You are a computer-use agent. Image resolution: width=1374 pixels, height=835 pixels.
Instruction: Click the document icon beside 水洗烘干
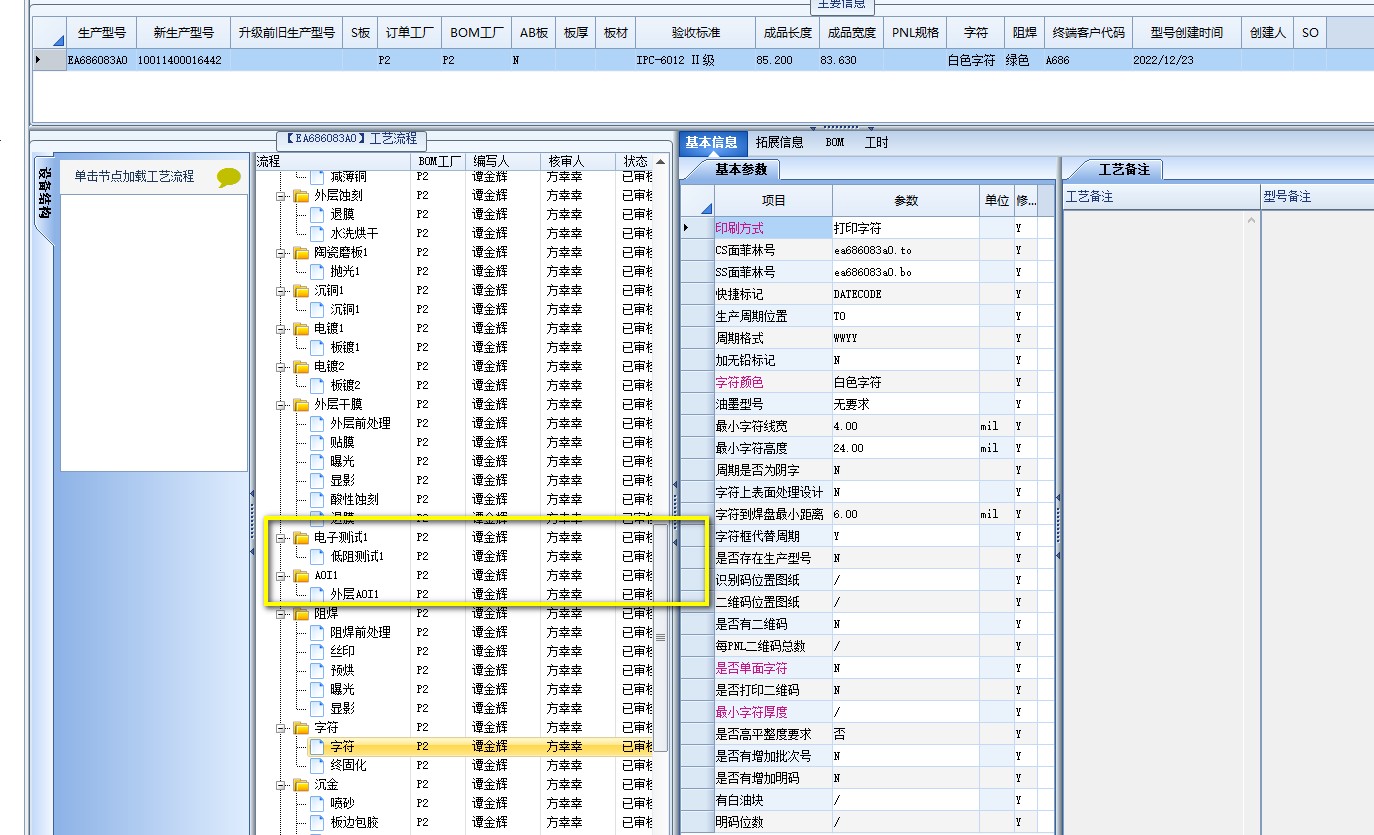click(x=317, y=233)
